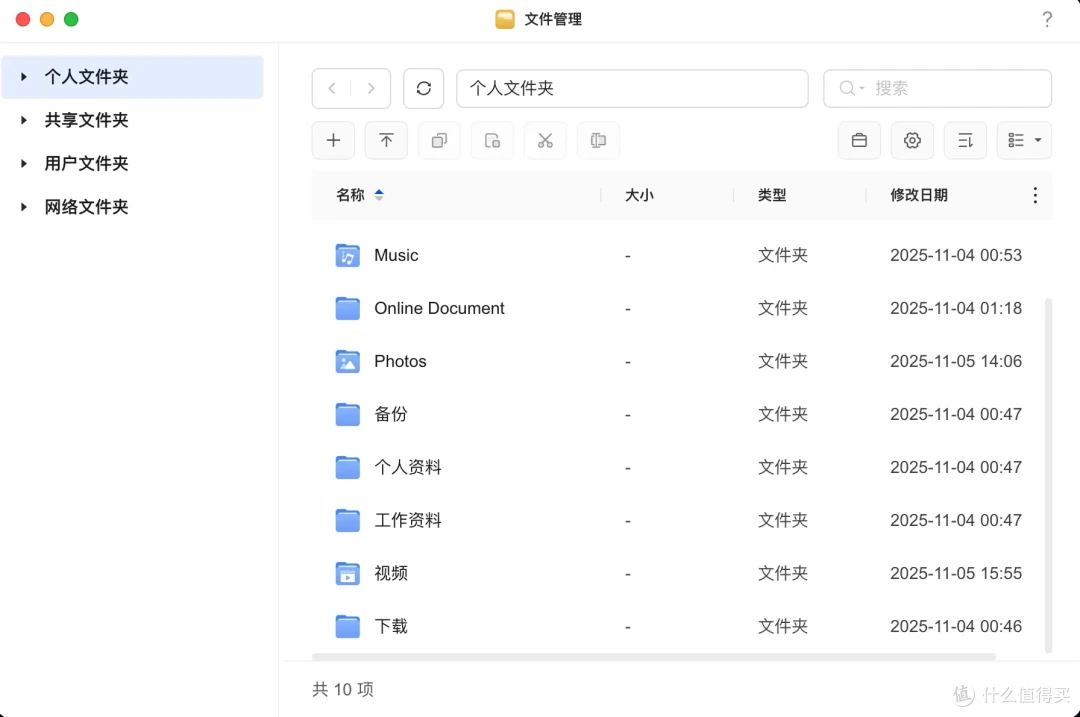Expand the 网络文件夹 tree node arrow
This screenshot has width=1080, height=717.
point(24,207)
